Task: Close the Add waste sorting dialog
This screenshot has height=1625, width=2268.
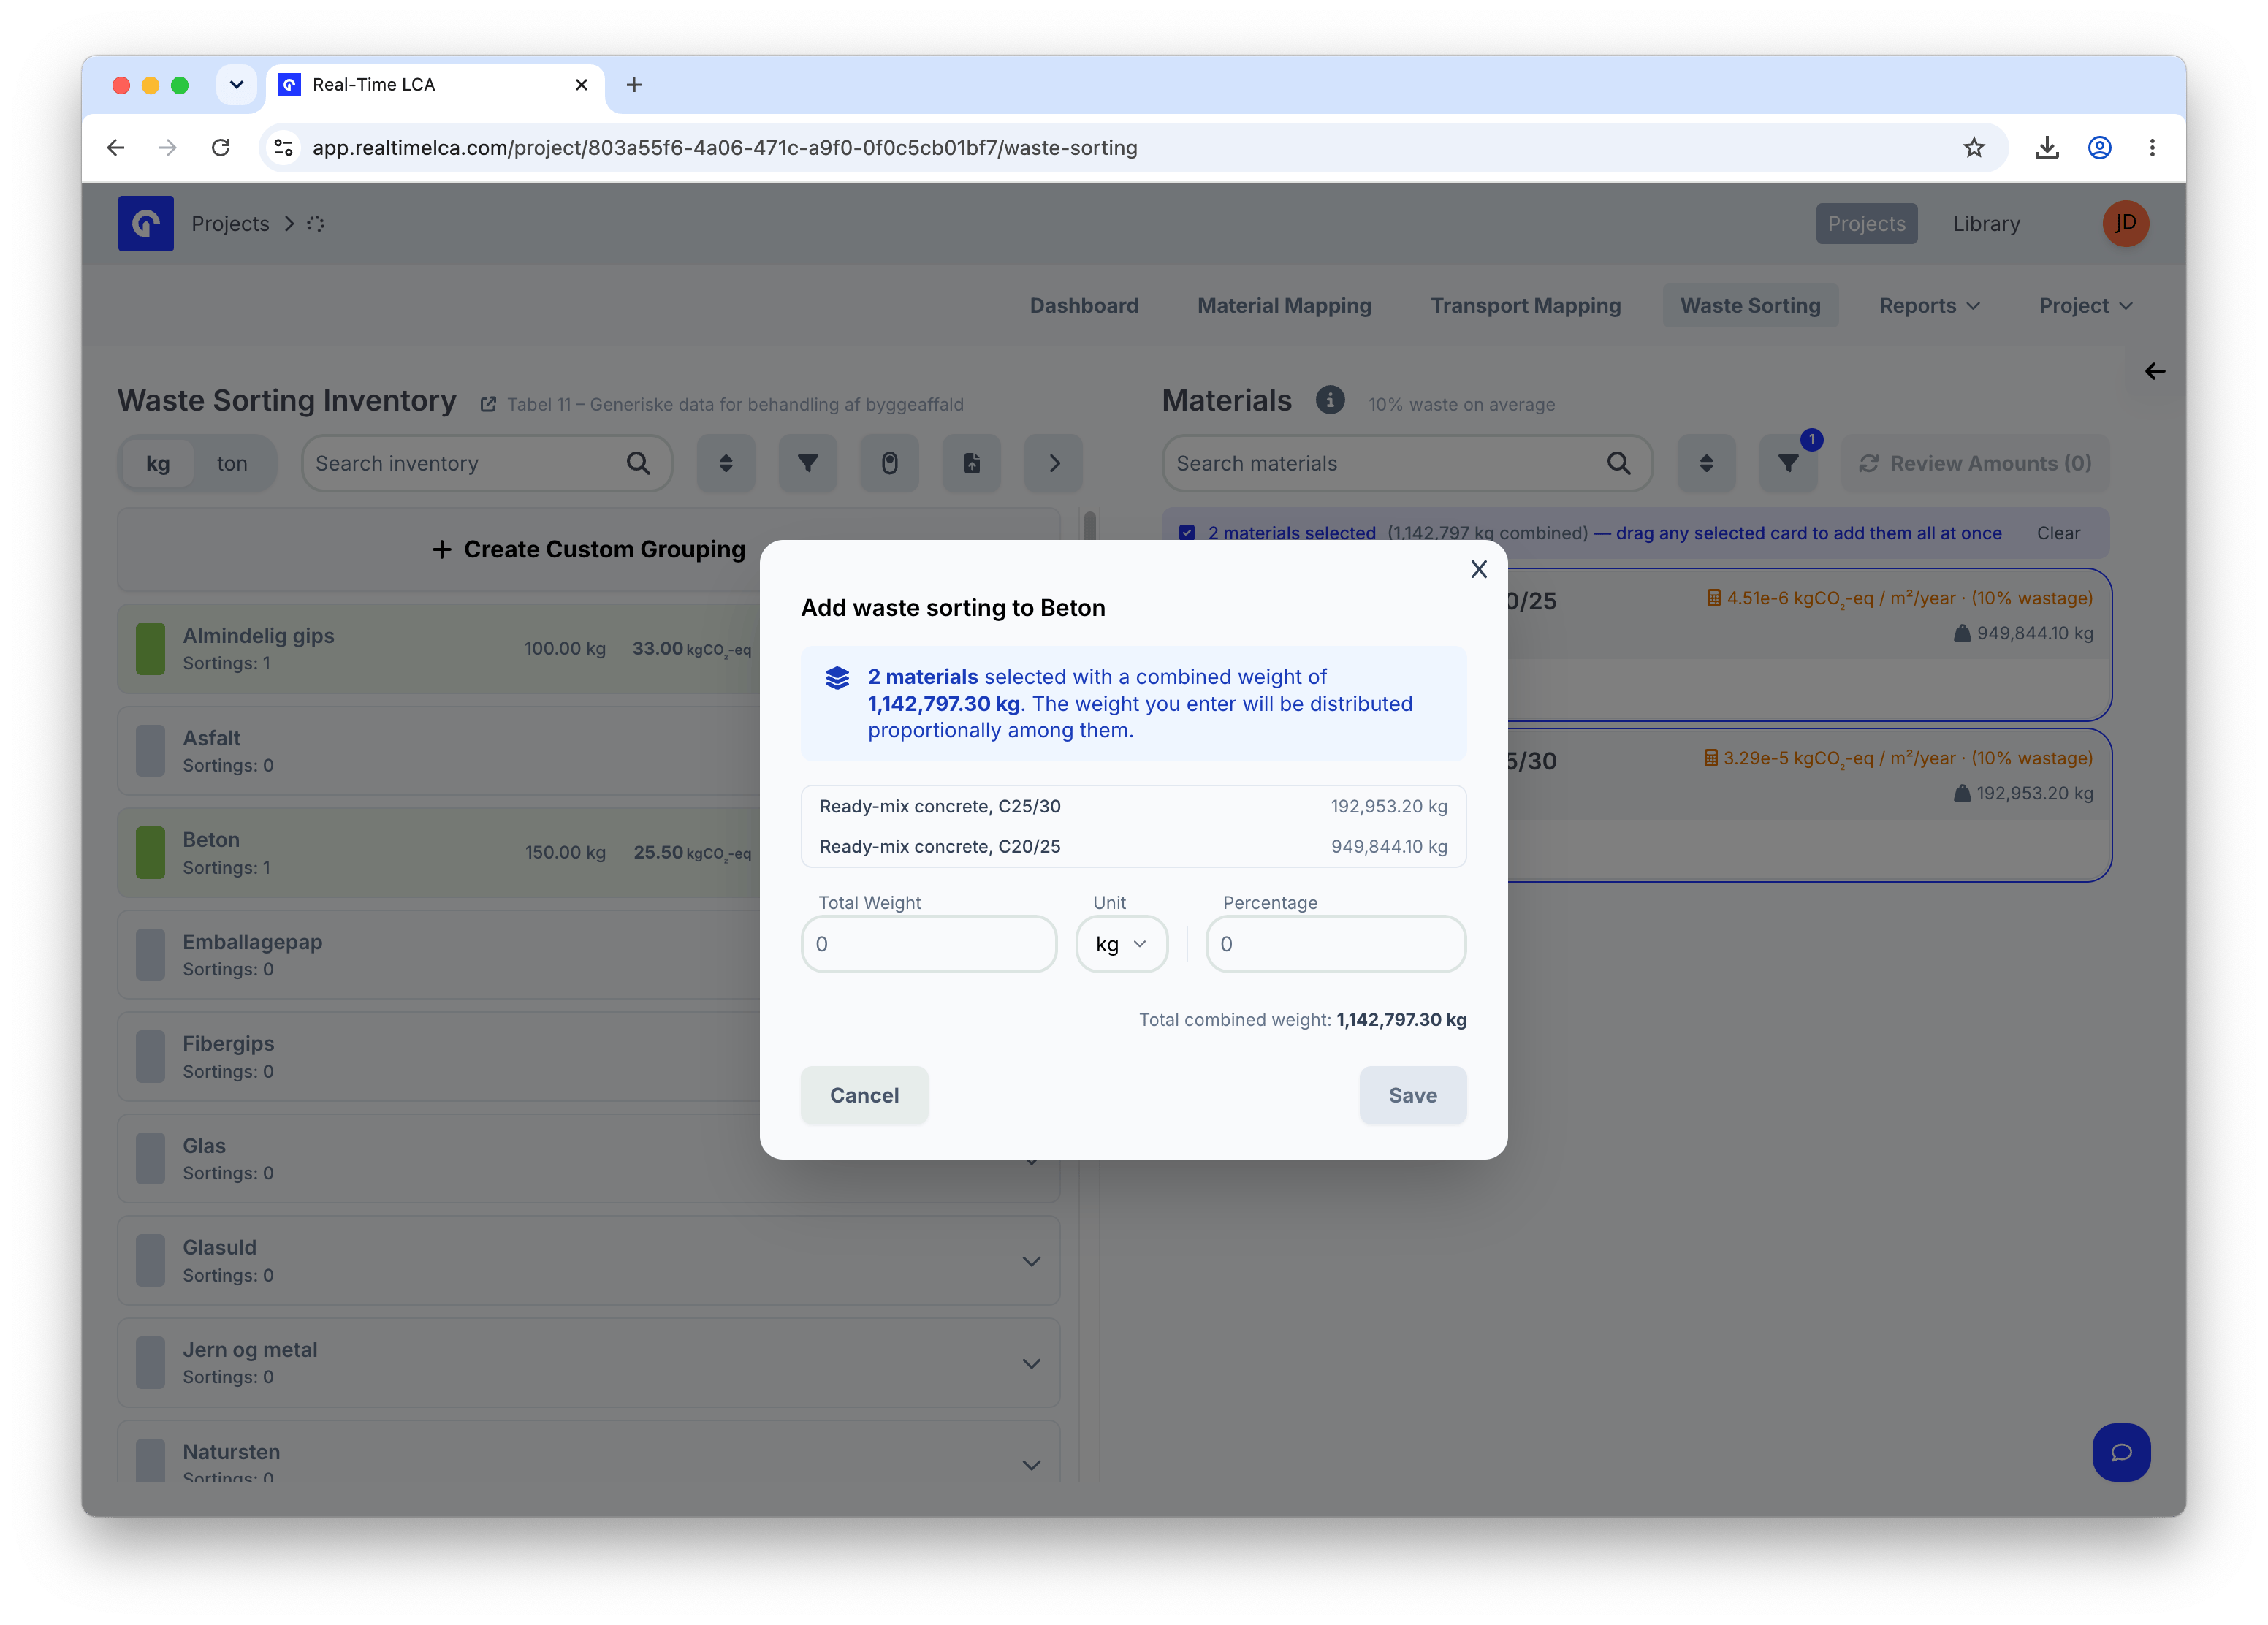Action: (1478, 569)
